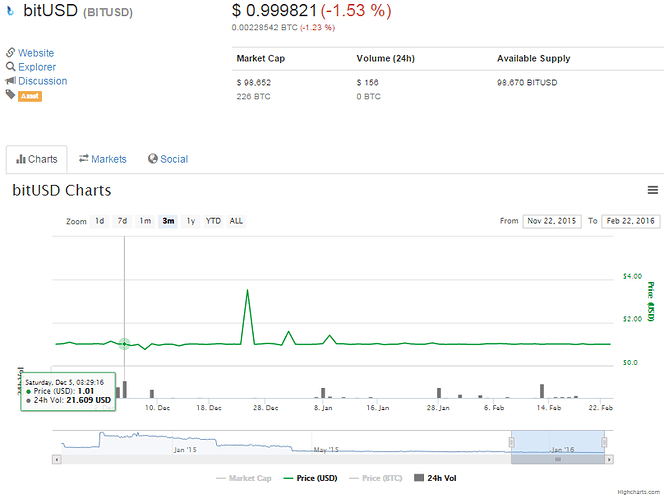Click the 98,670 BITUSD supply value
This screenshot has width=664, height=499.
[x=527, y=83]
